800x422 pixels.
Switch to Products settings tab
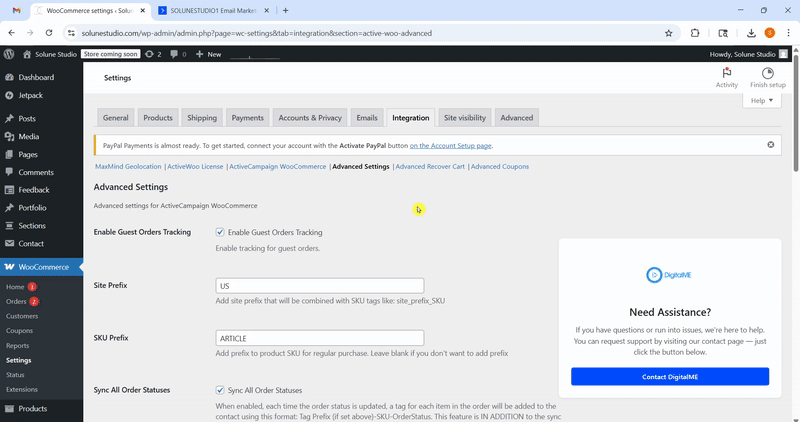point(158,117)
